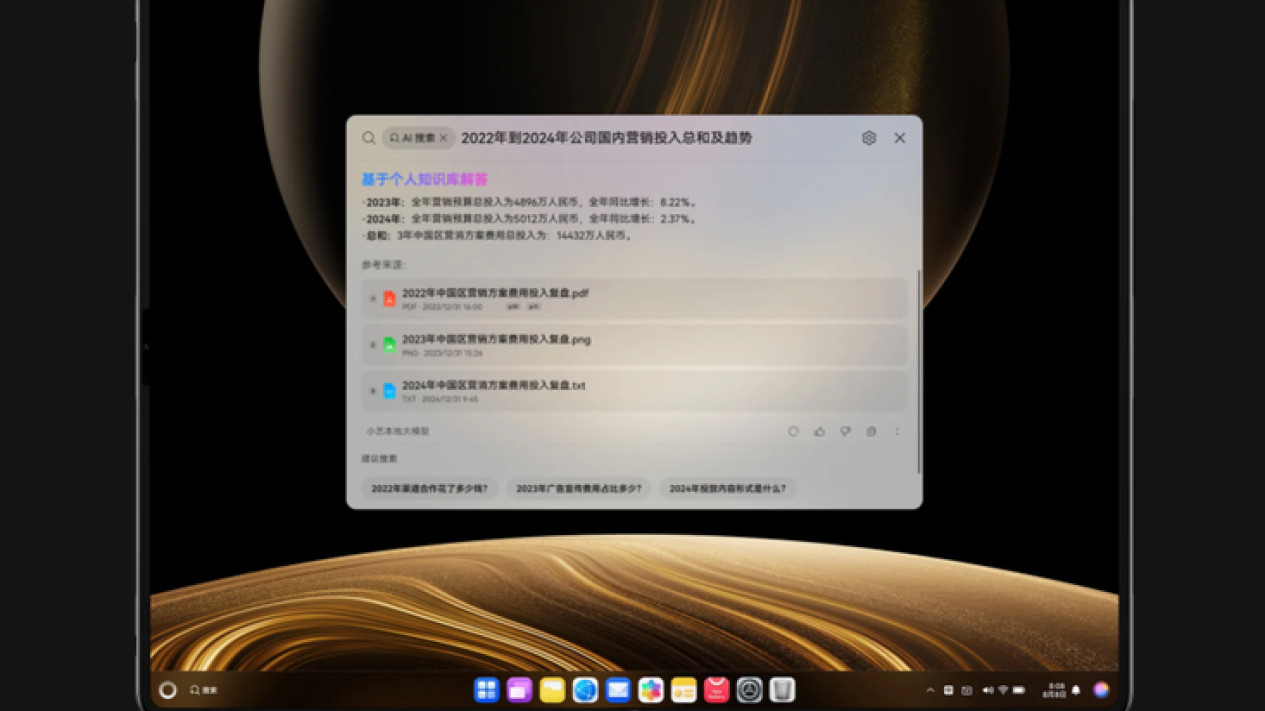Open the Mail app in the dock
The height and width of the screenshot is (711, 1265).
point(618,690)
